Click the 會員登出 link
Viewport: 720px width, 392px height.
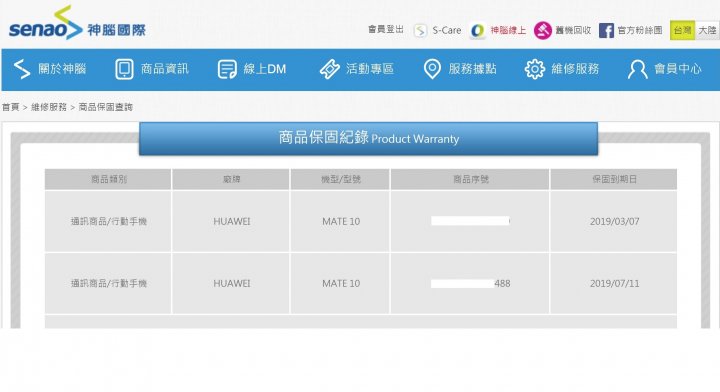point(386,30)
